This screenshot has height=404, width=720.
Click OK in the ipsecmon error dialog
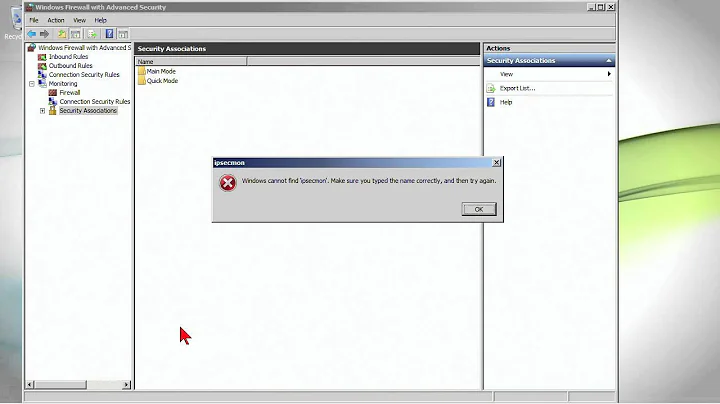(479, 209)
